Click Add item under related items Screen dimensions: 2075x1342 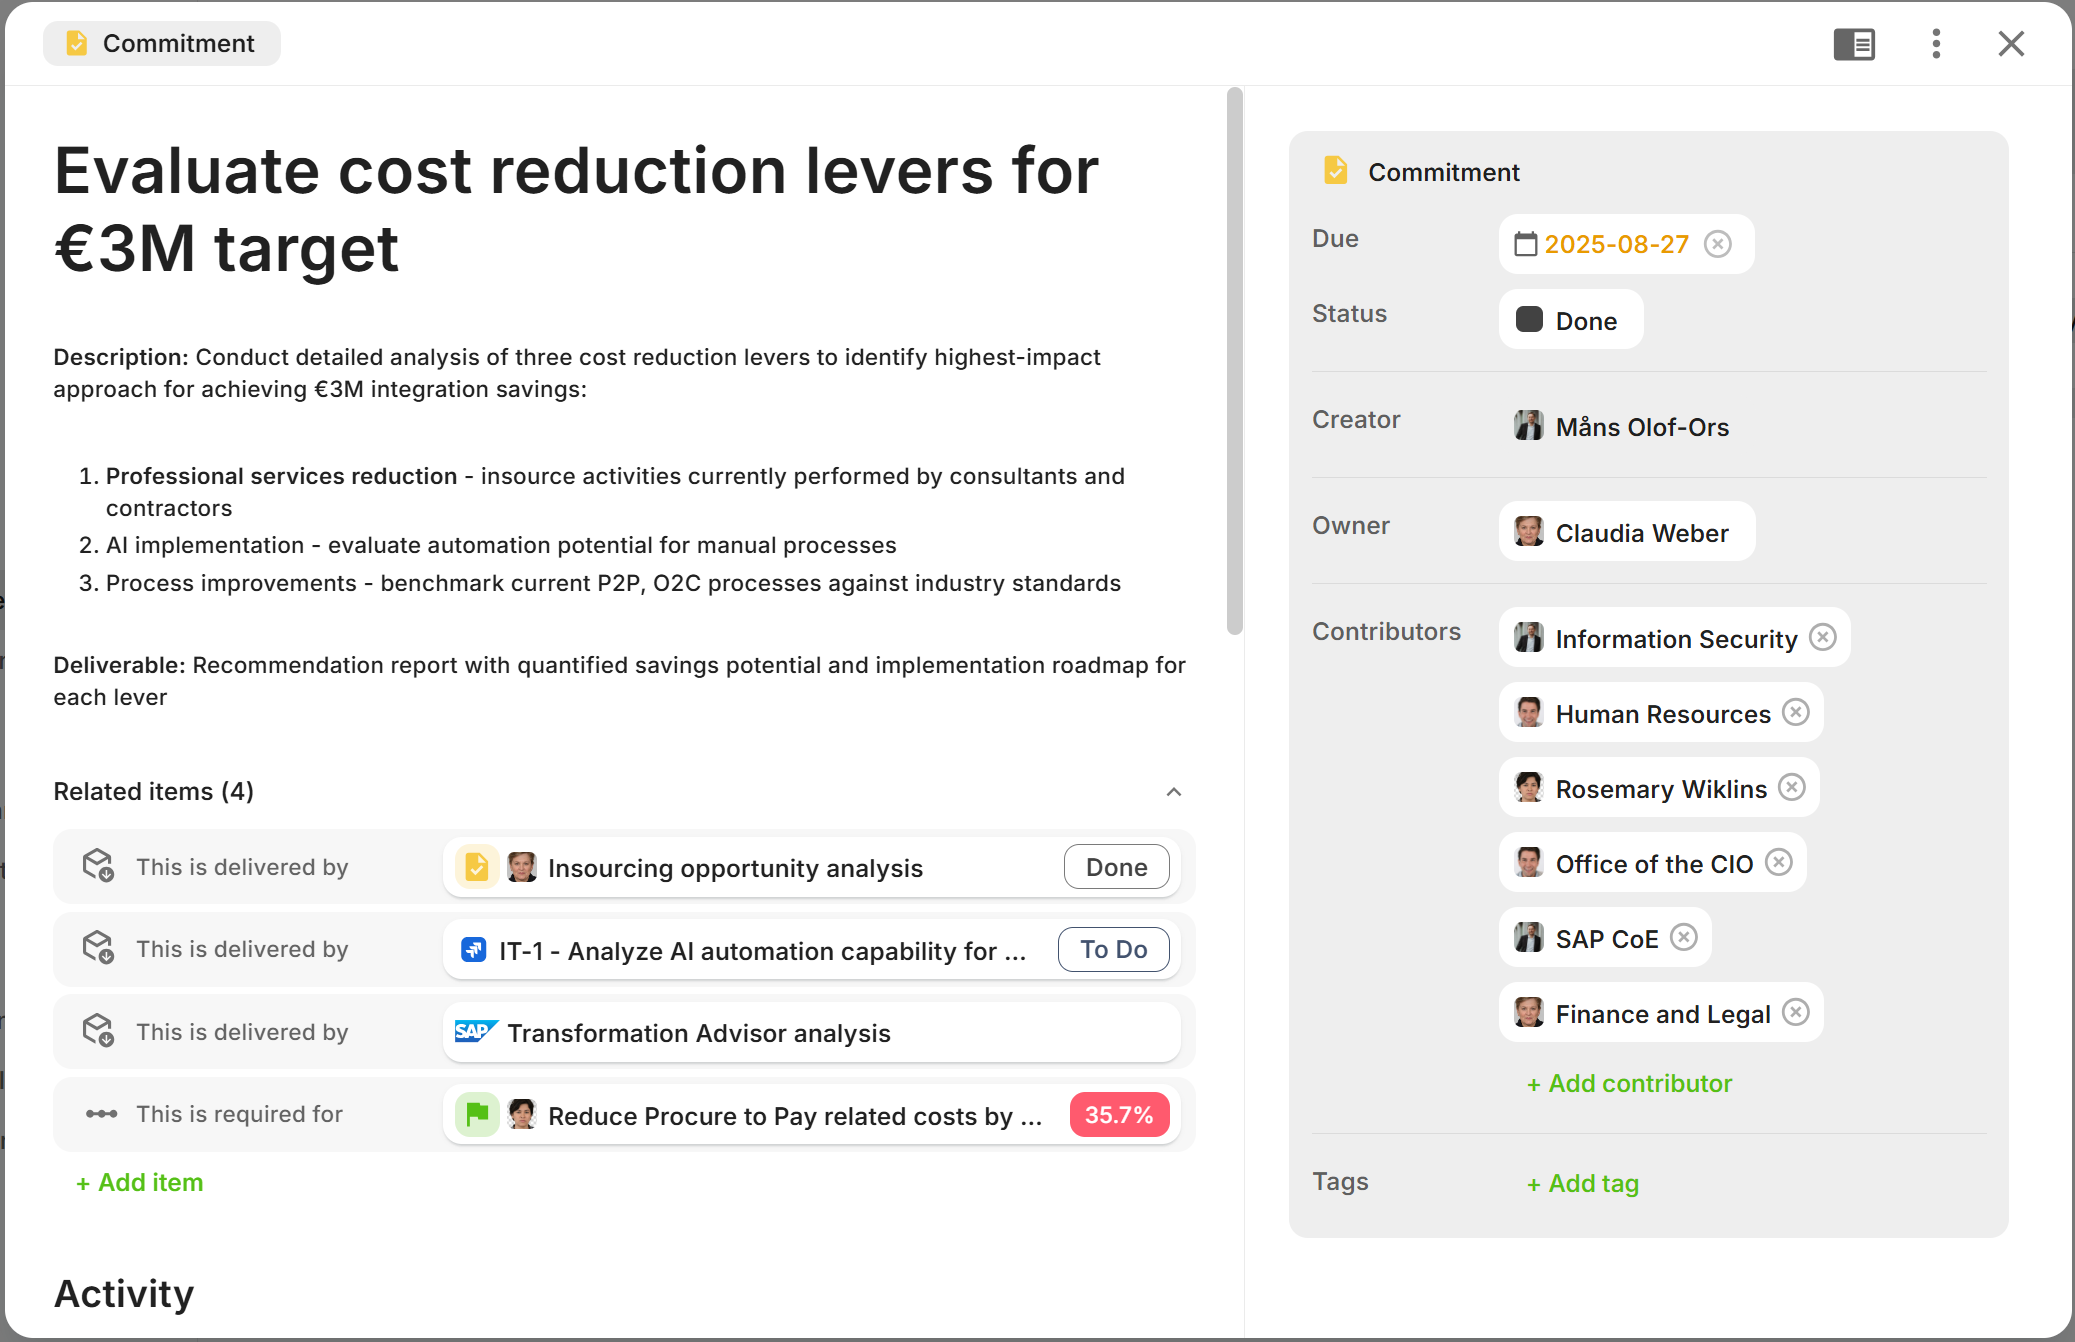[x=140, y=1183]
